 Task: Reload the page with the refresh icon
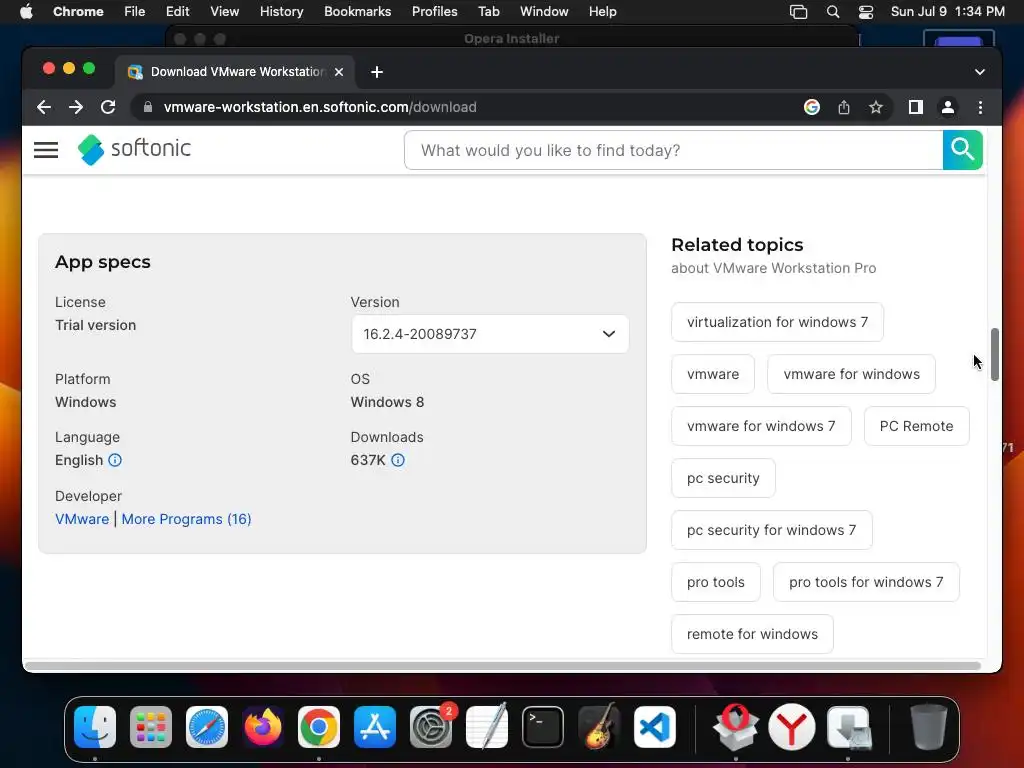coord(108,107)
